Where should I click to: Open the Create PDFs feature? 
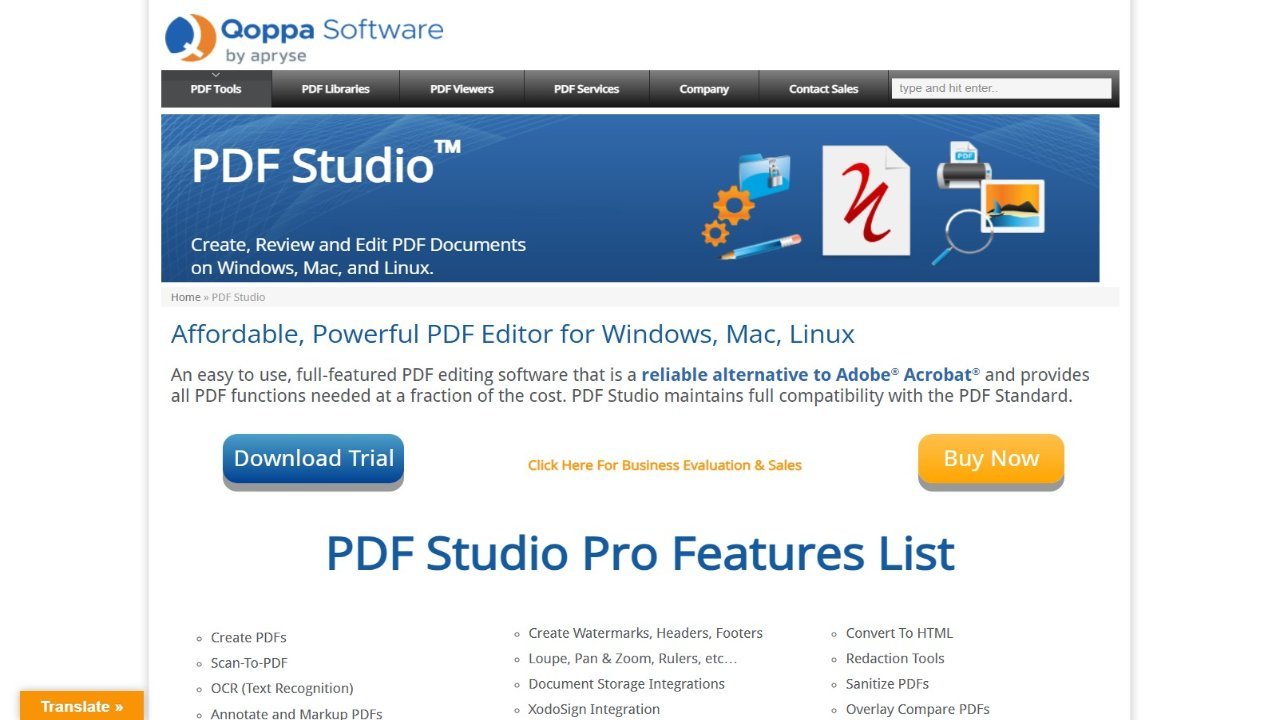[x=249, y=637]
